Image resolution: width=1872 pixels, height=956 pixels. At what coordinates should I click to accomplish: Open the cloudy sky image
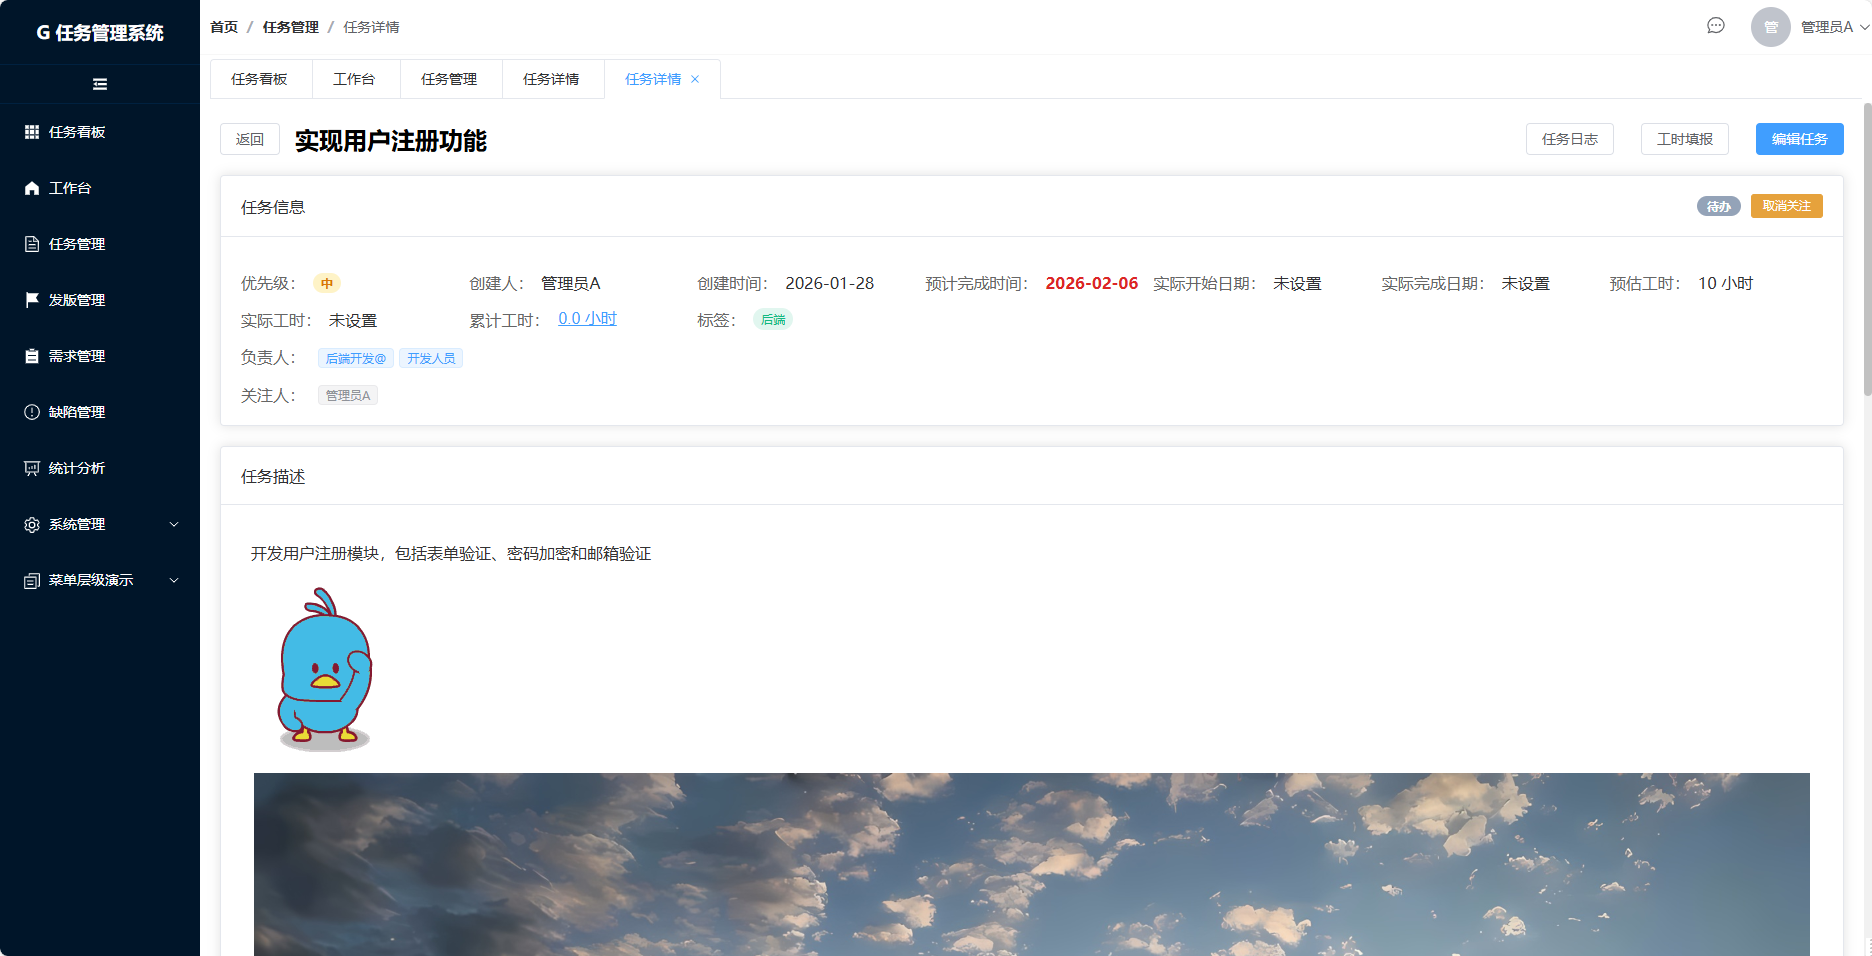pyautogui.click(x=1032, y=864)
